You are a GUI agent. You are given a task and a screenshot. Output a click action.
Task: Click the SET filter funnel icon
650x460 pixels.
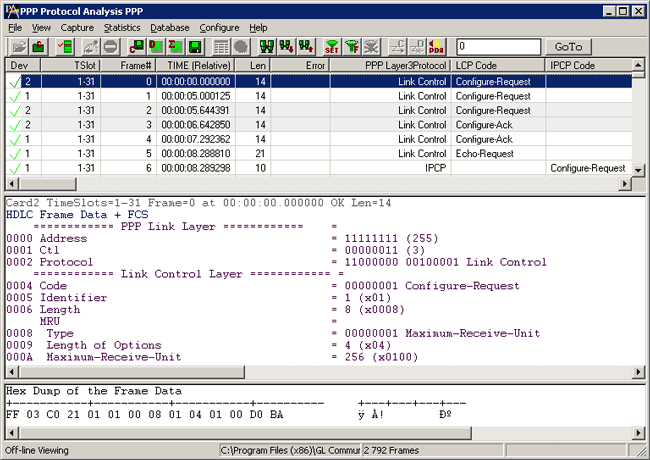[332, 47]
